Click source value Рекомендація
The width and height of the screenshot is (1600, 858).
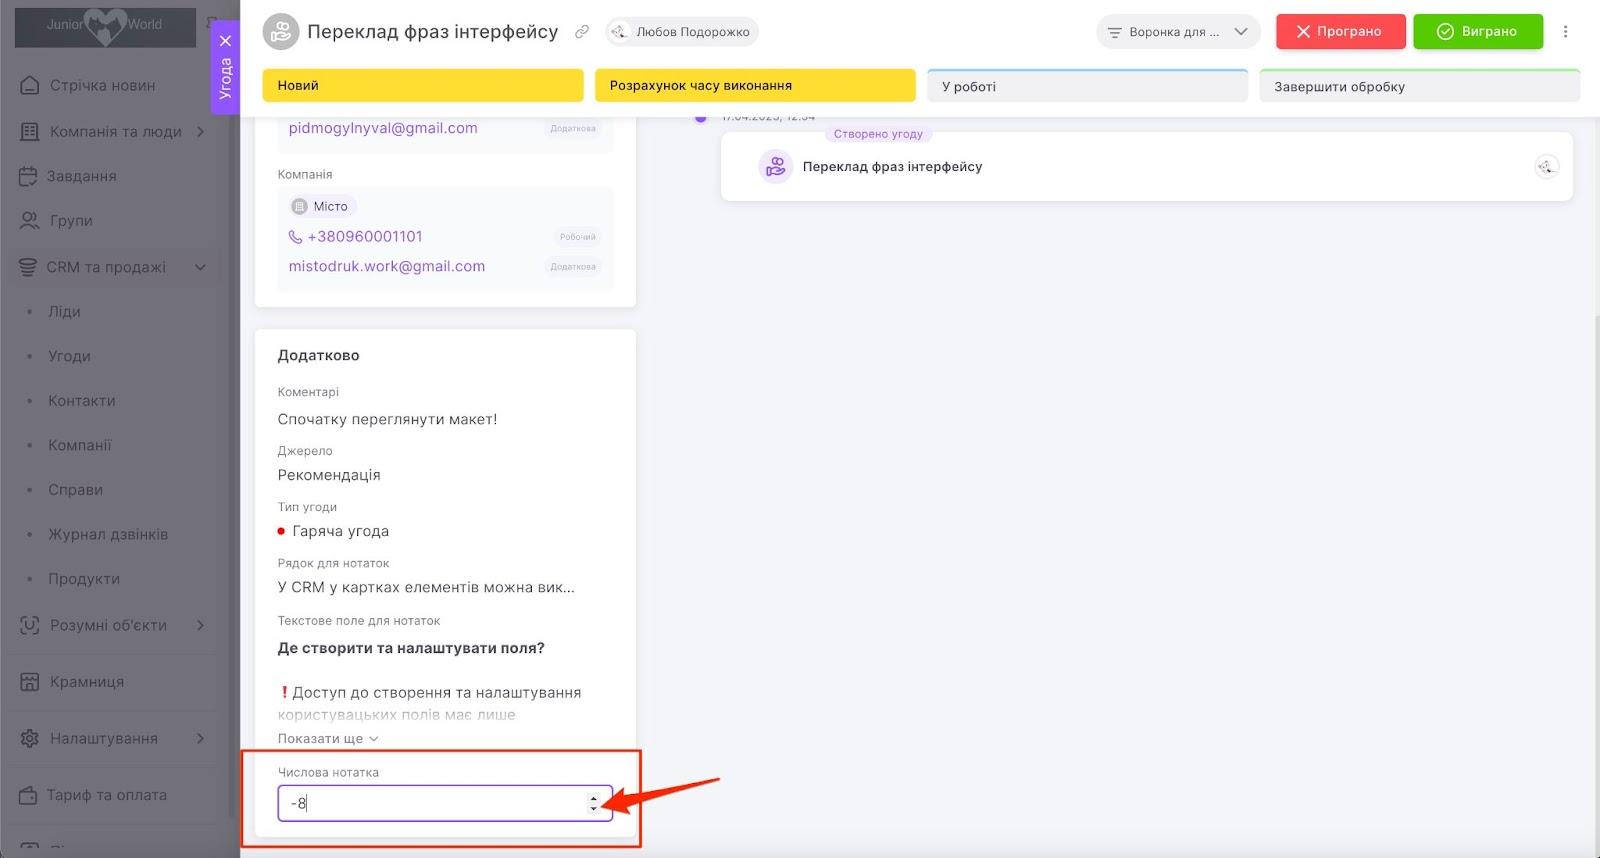pyautogui.click(x=329, y=475)
